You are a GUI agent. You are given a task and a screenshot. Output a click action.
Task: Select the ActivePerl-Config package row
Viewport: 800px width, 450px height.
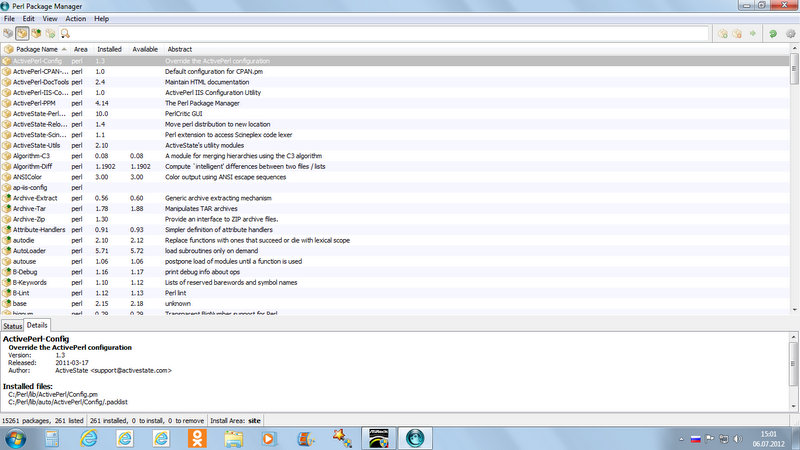coord(395,61)
